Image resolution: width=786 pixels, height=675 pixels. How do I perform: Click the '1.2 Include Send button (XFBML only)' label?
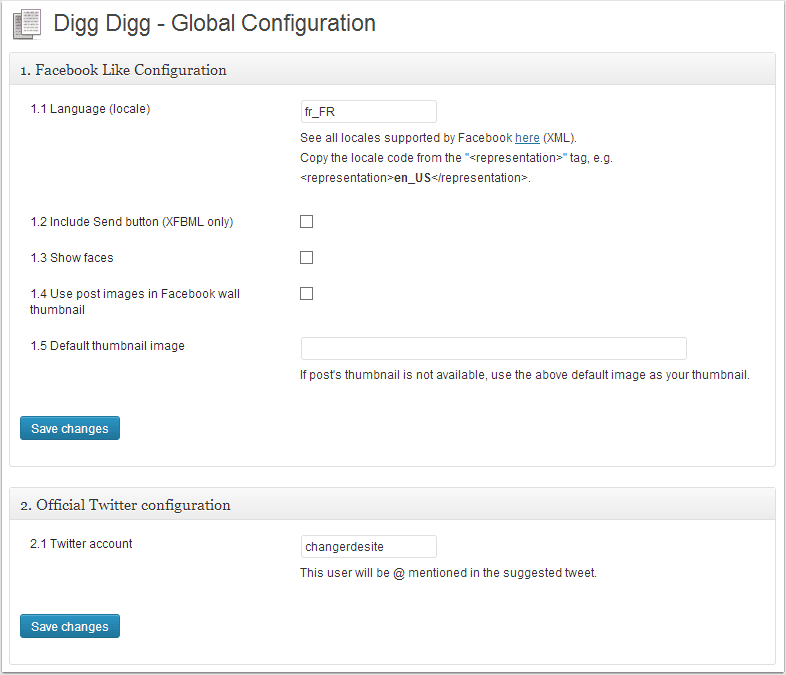coord(132,221)
